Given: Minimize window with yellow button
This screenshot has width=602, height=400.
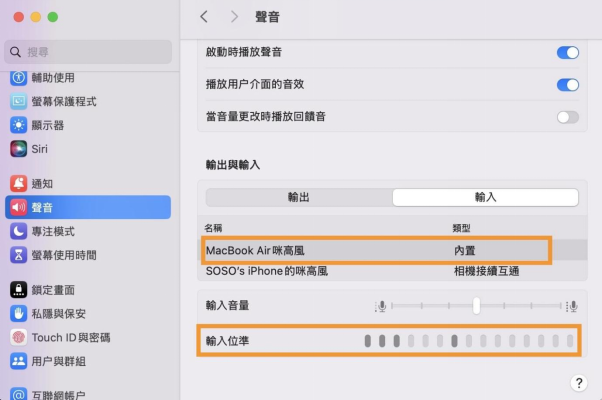Looking at the screenshot, I should [x=36, y=17].
